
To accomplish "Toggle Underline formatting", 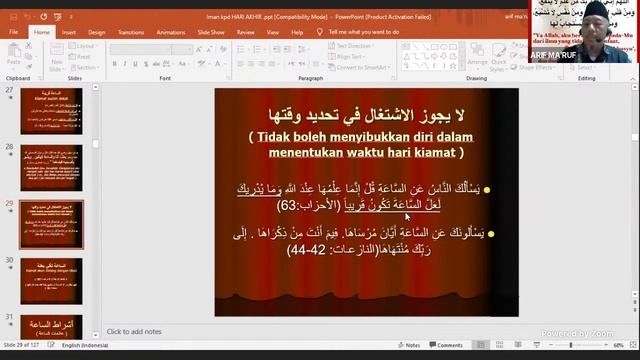I will click(135, 64).
